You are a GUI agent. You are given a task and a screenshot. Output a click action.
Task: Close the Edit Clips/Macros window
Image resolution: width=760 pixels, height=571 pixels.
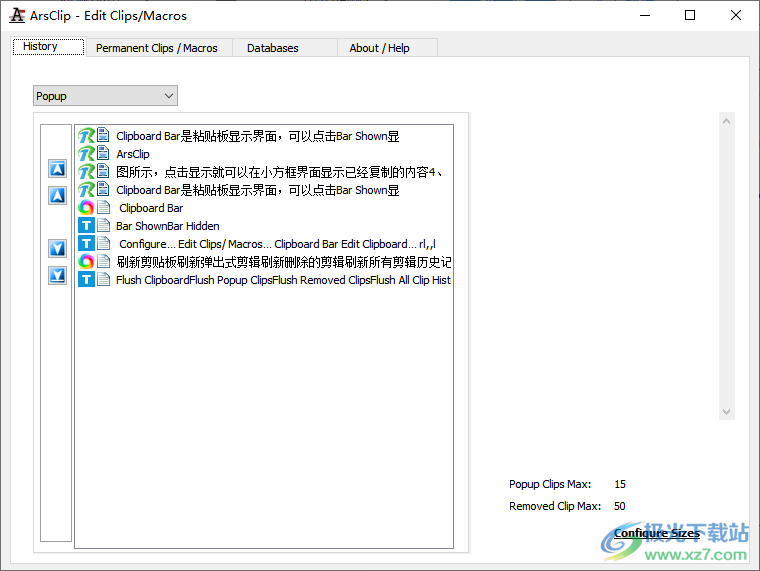coord(735,16)
